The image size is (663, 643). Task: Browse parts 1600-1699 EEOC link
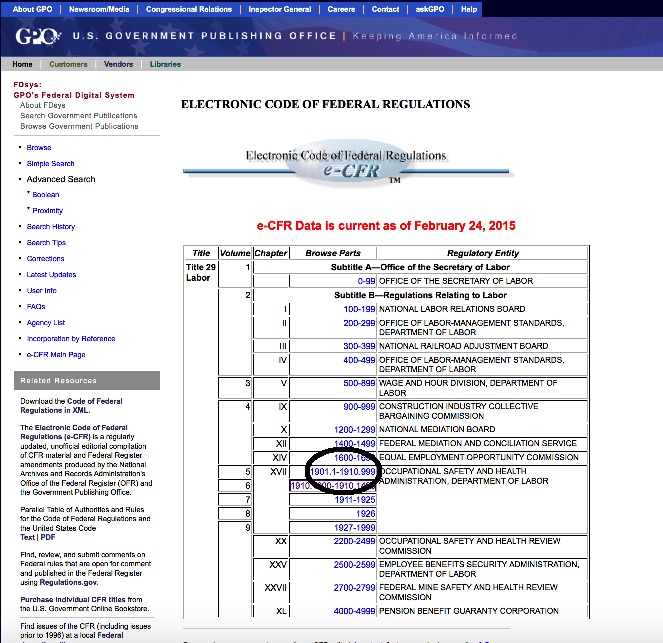pos(354,458)
